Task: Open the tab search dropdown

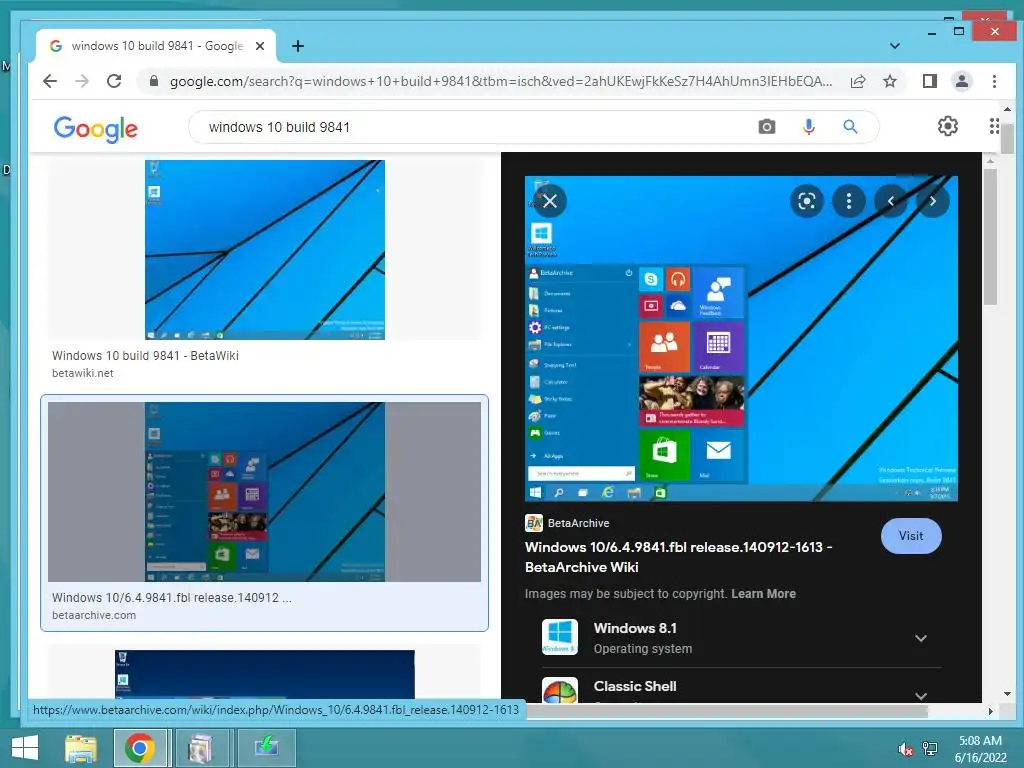Action: (x=895, y=46)
